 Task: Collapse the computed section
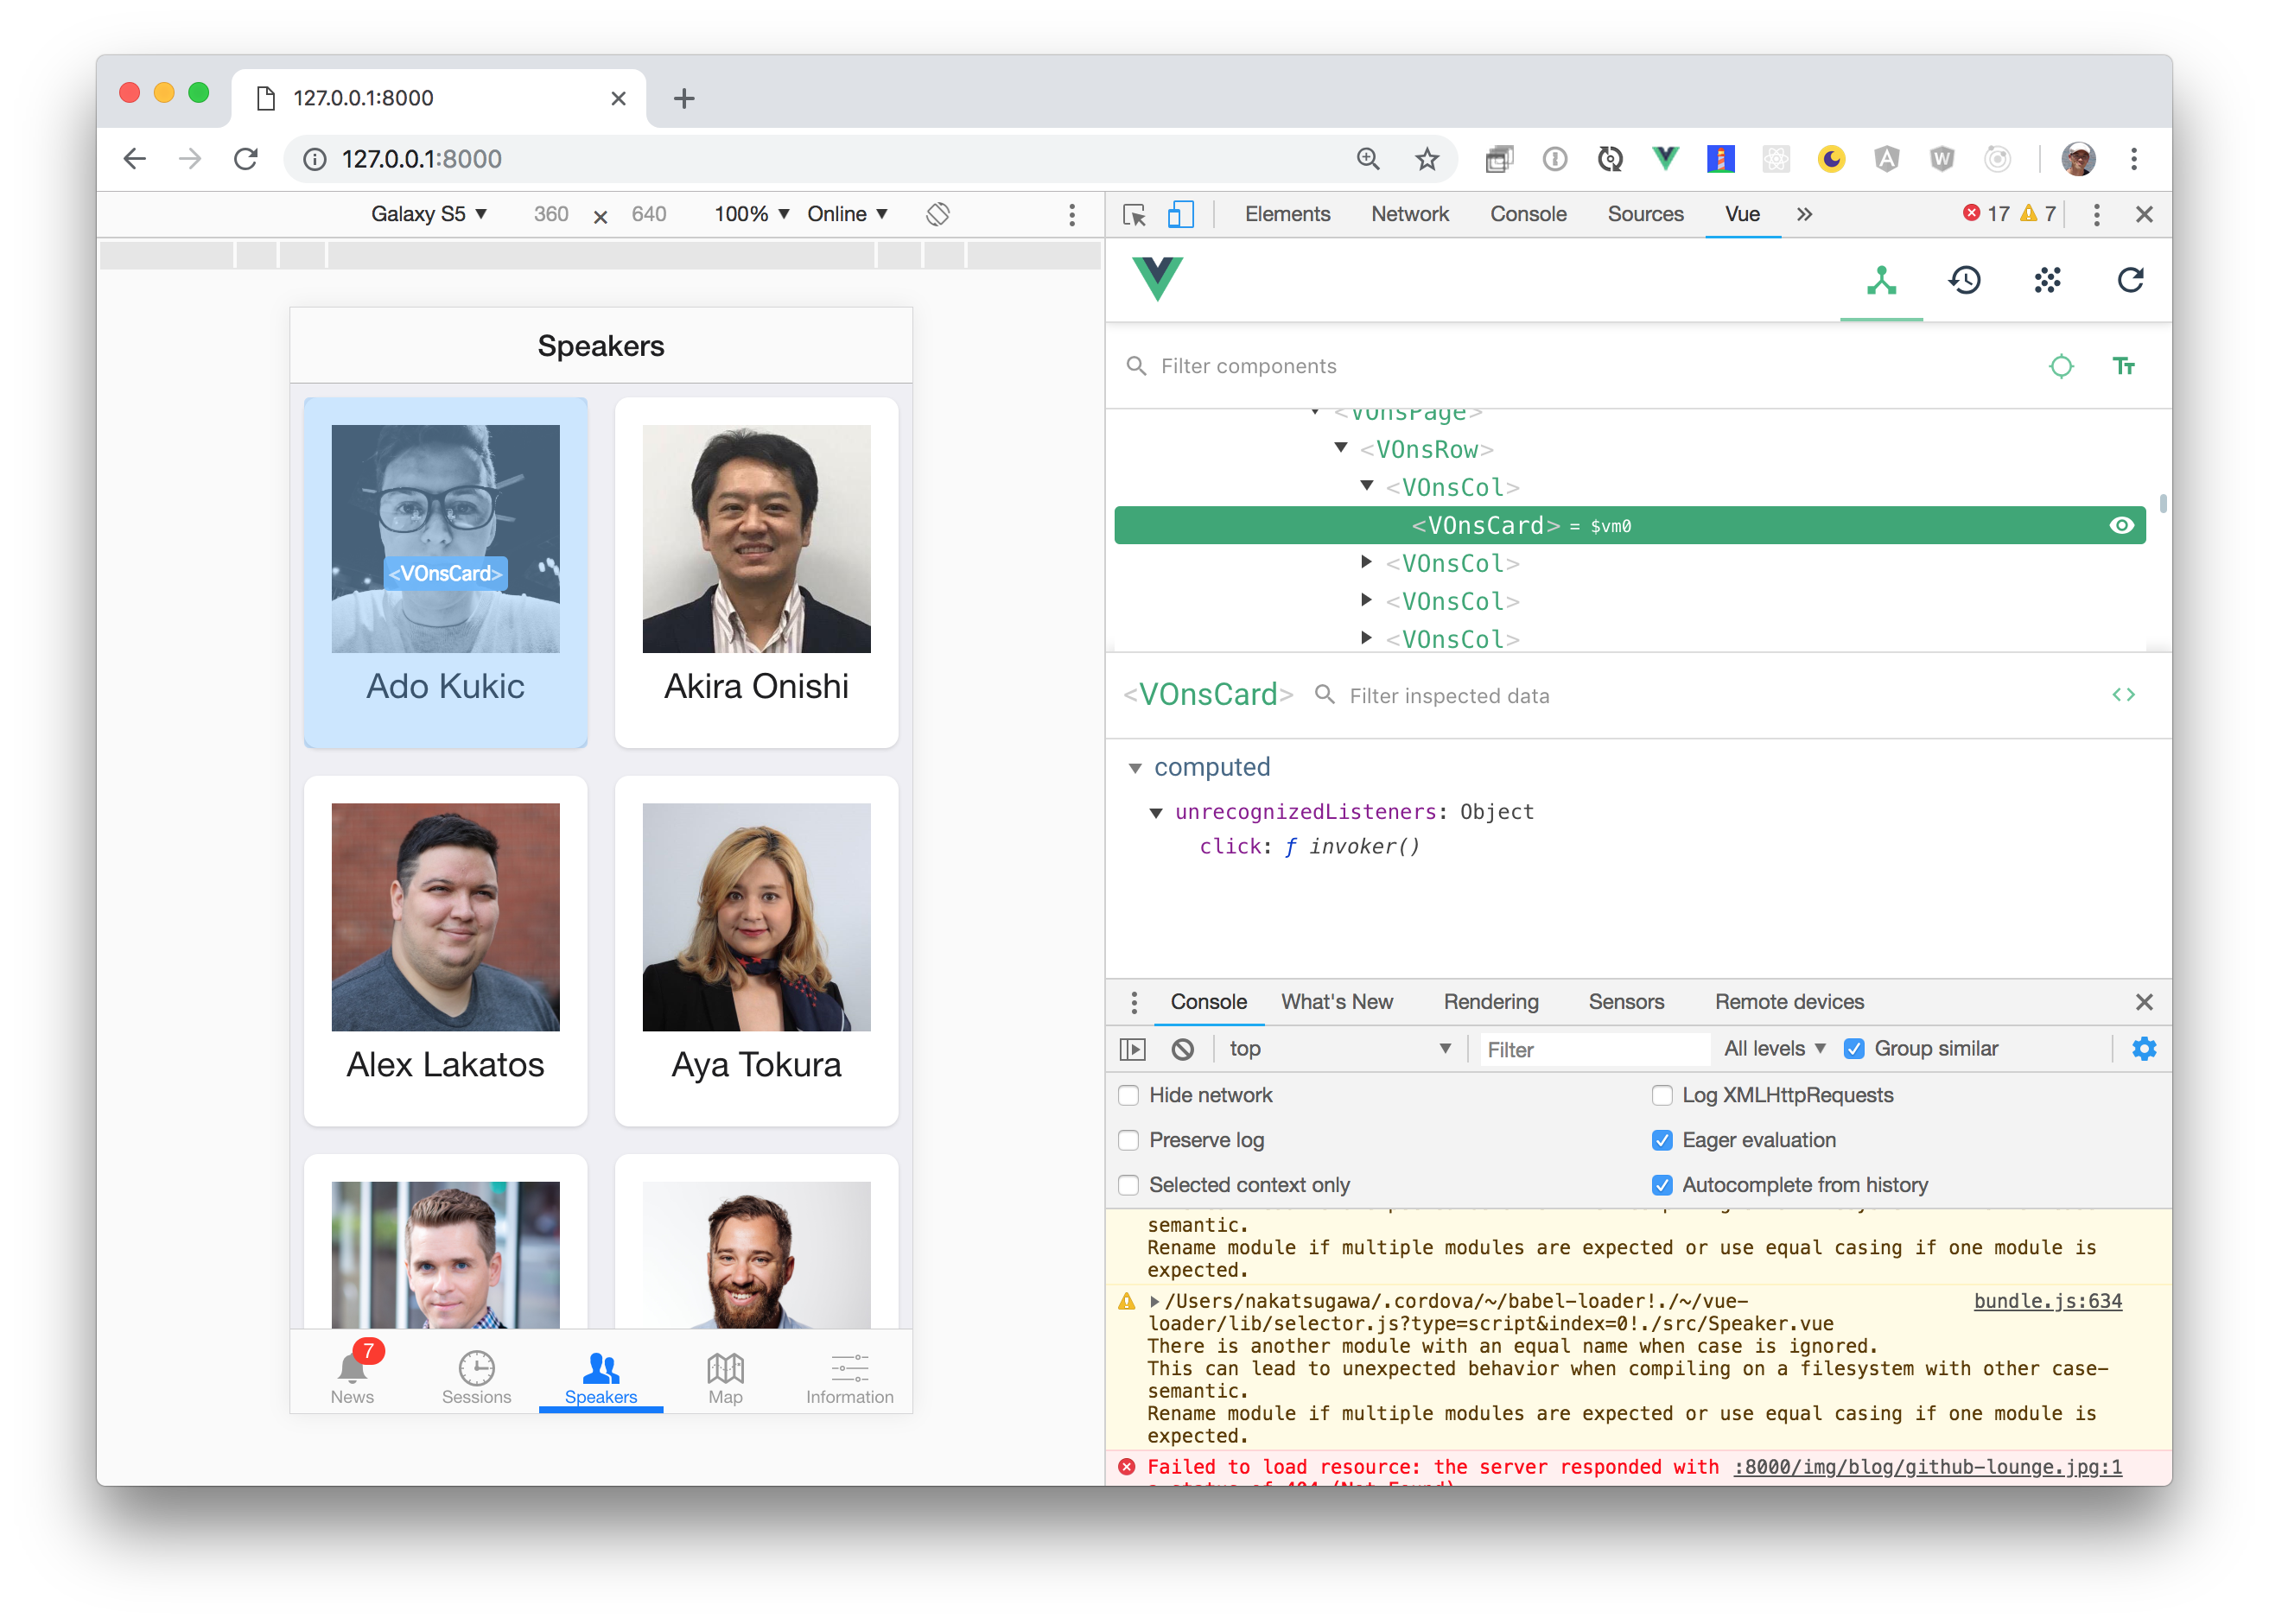(x=1135, y=768)
